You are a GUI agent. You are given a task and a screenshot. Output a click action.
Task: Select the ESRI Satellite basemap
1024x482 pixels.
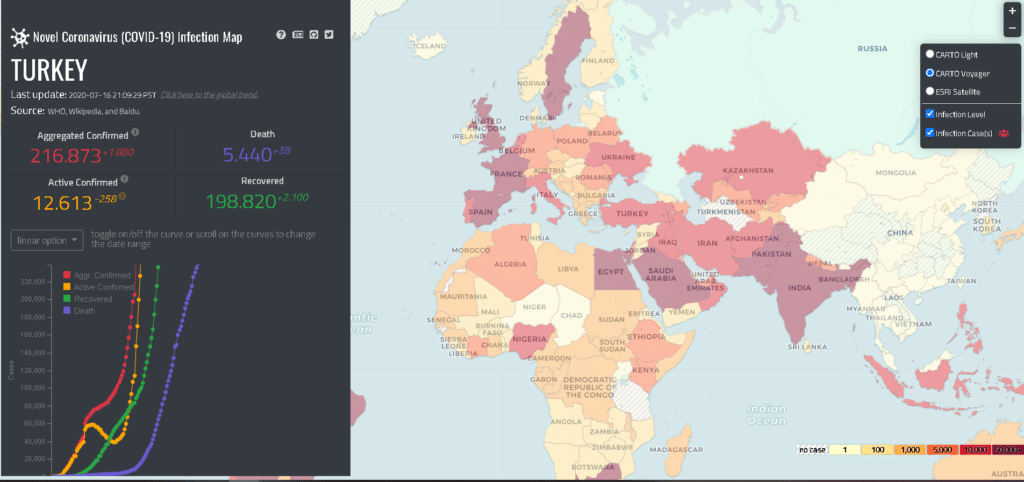click(930, 91)
